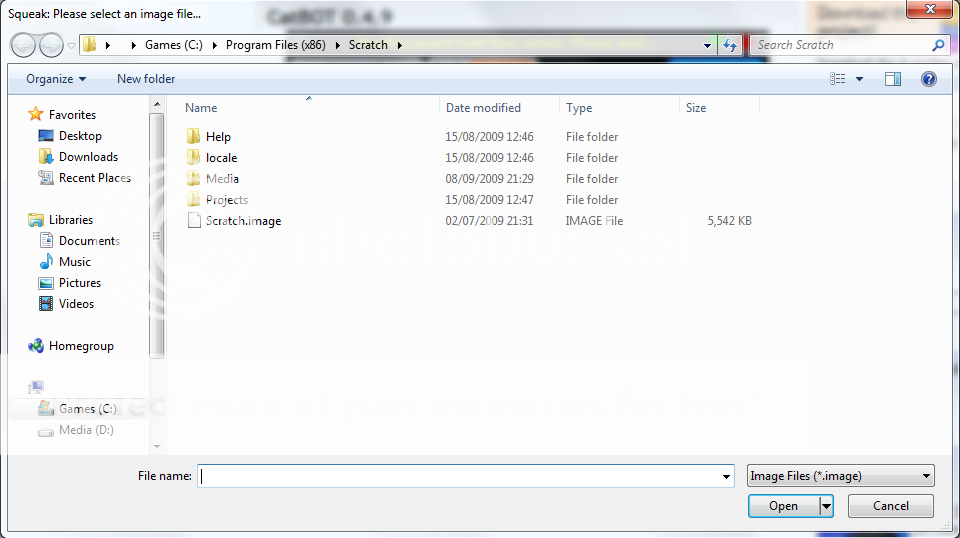Screen dimensions: 960x538
Task: Click the navigation pane scrollbar thumb
Action: pos(157,235)
